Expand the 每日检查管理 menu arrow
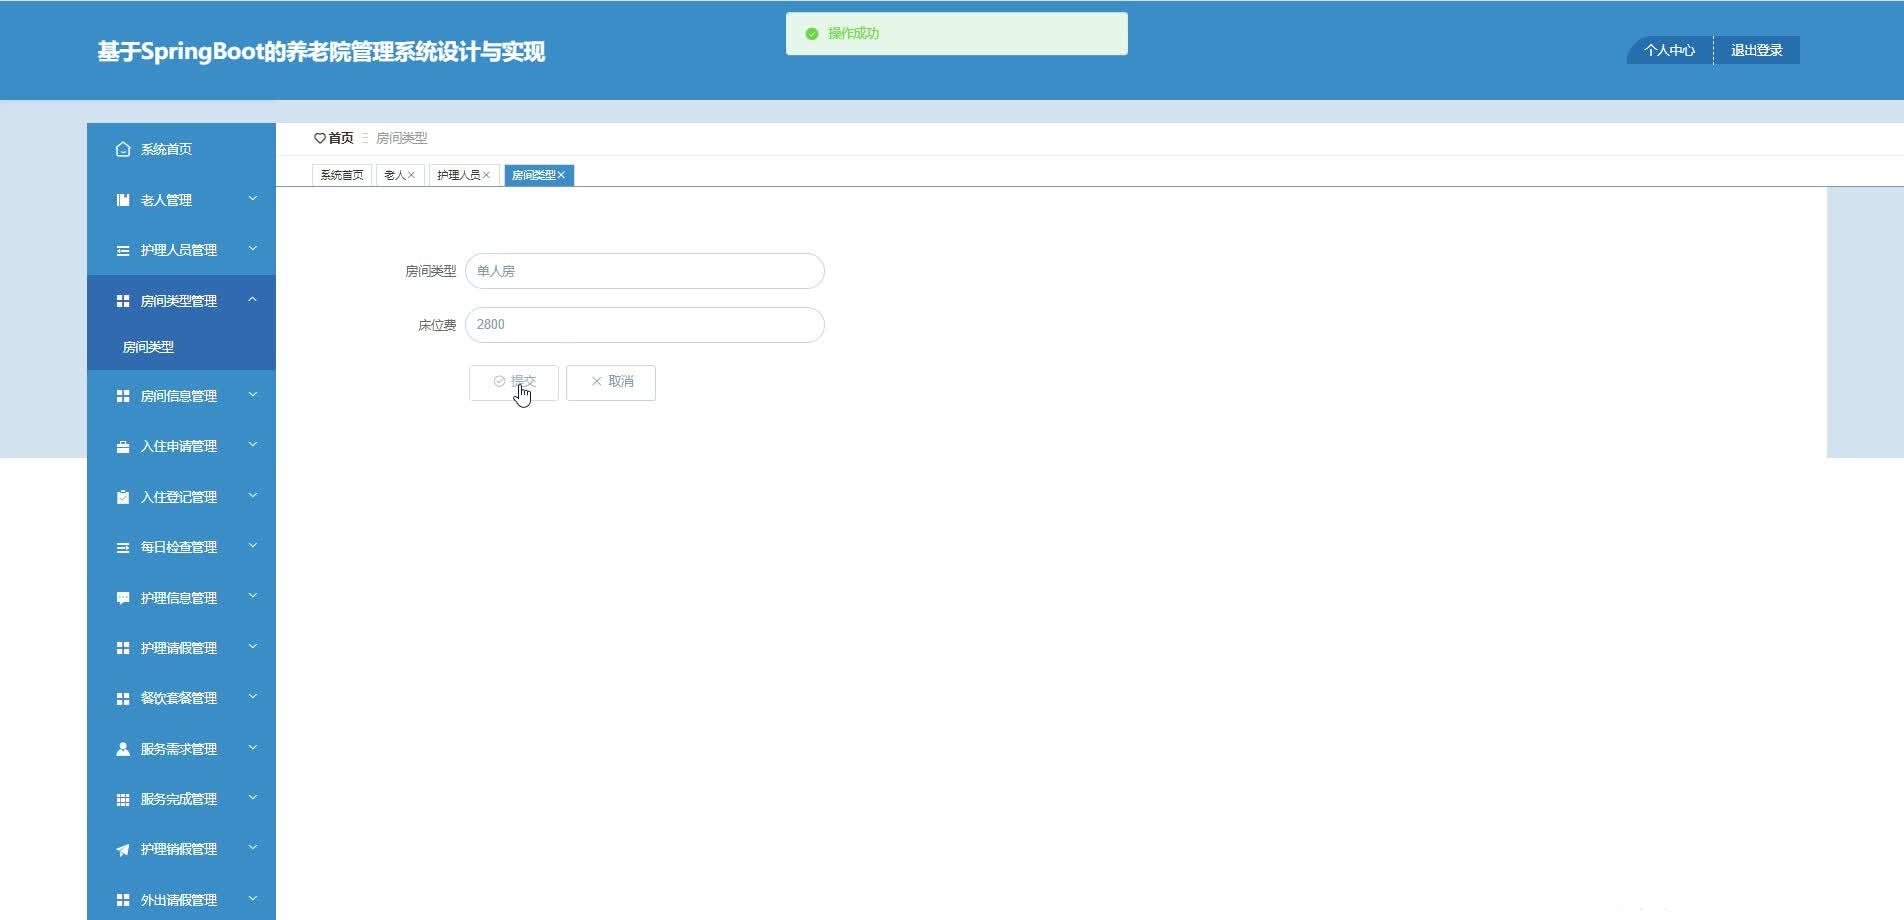The height and width of the screenshot is (920, 1904). (x=253, y=546)
